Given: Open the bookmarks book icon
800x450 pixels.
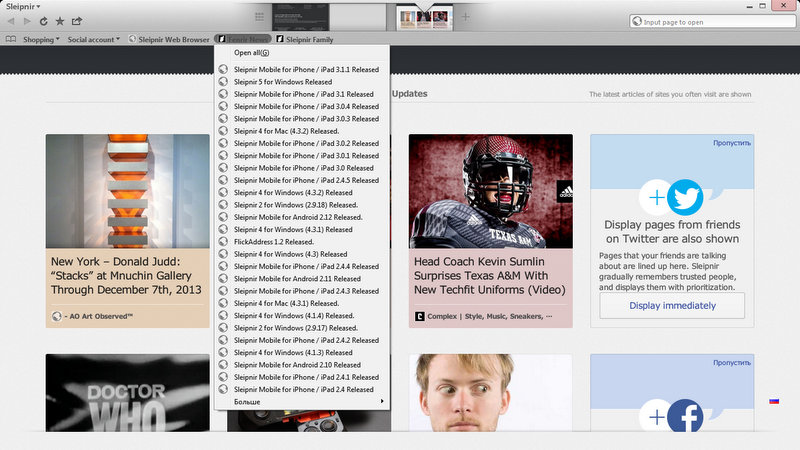Looking at the screenshot, I should (x=11, y=39).
